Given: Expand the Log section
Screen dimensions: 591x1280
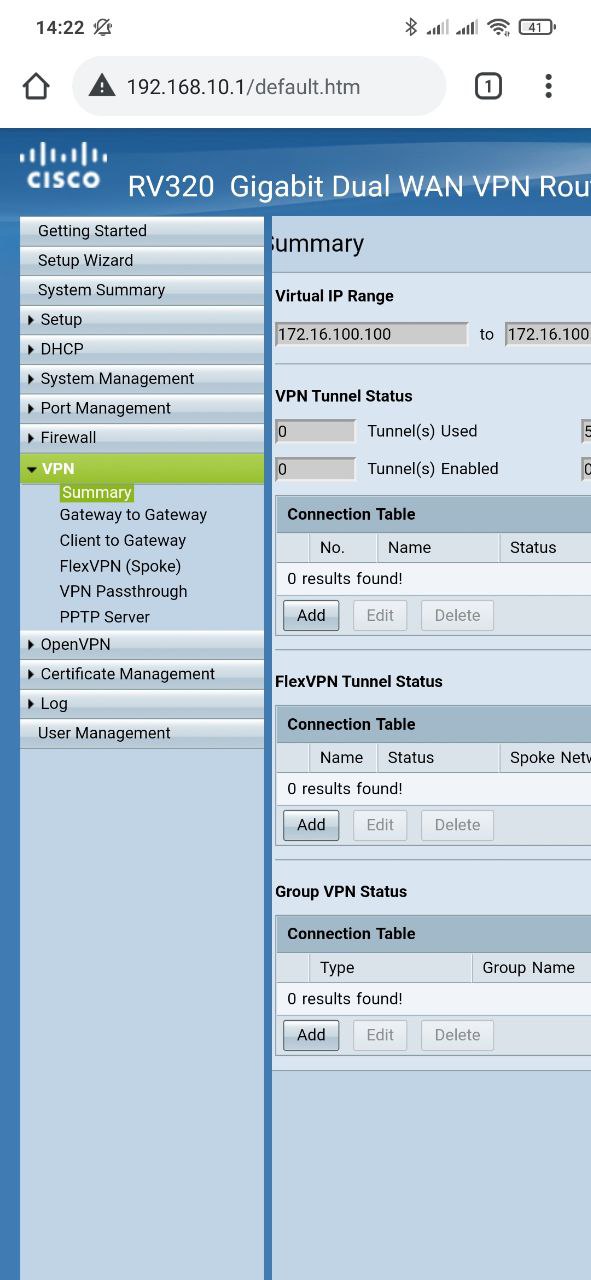Looking at the screenshot, I should point(142,703).
